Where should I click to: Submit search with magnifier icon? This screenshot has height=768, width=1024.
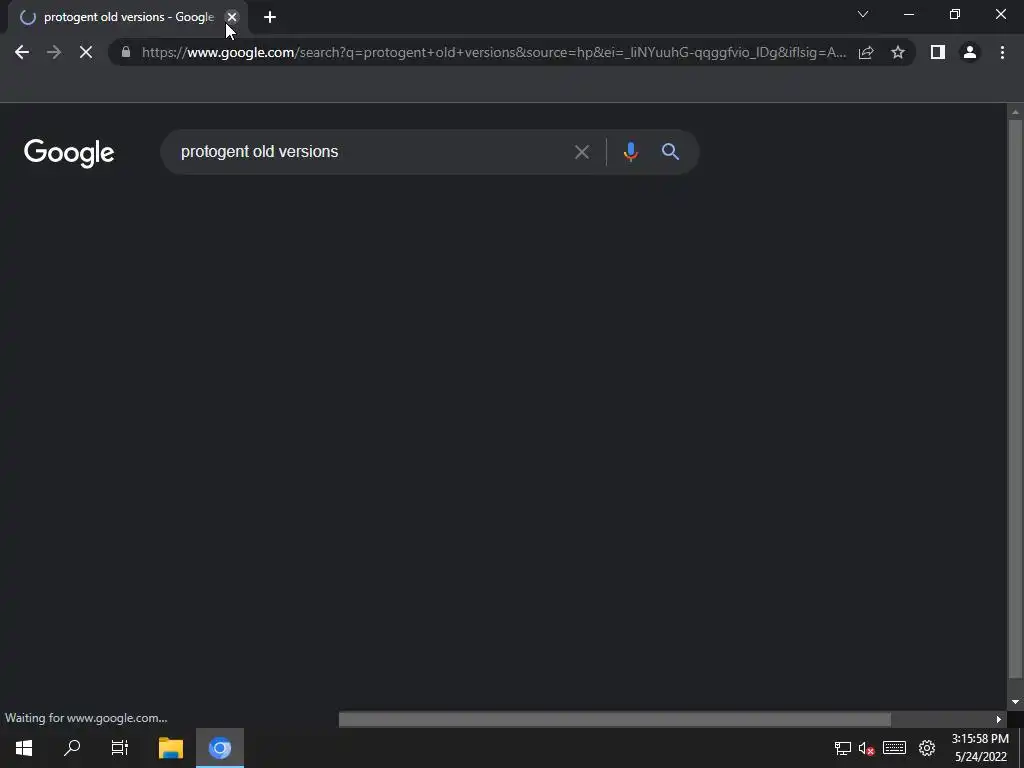coord(670,152)
